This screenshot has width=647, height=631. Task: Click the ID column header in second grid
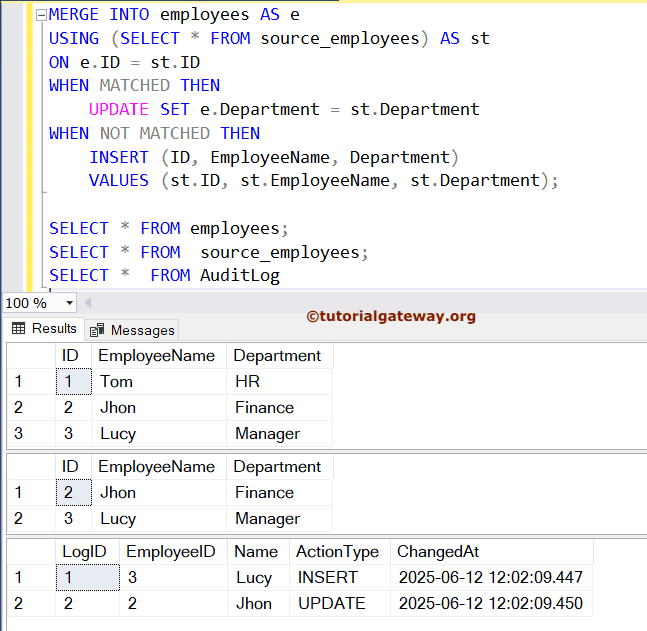73,467
